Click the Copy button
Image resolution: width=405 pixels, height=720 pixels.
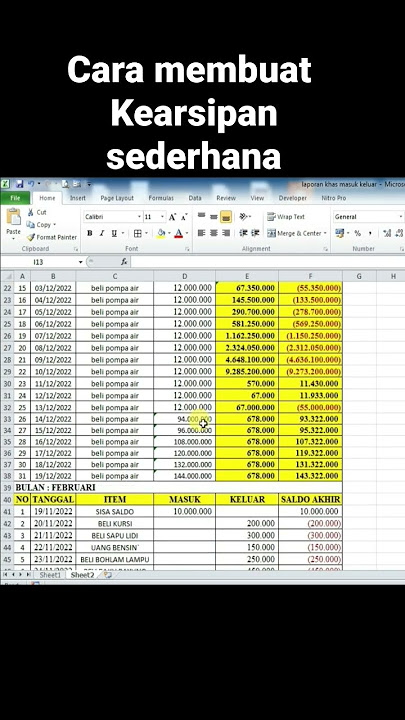39,225
